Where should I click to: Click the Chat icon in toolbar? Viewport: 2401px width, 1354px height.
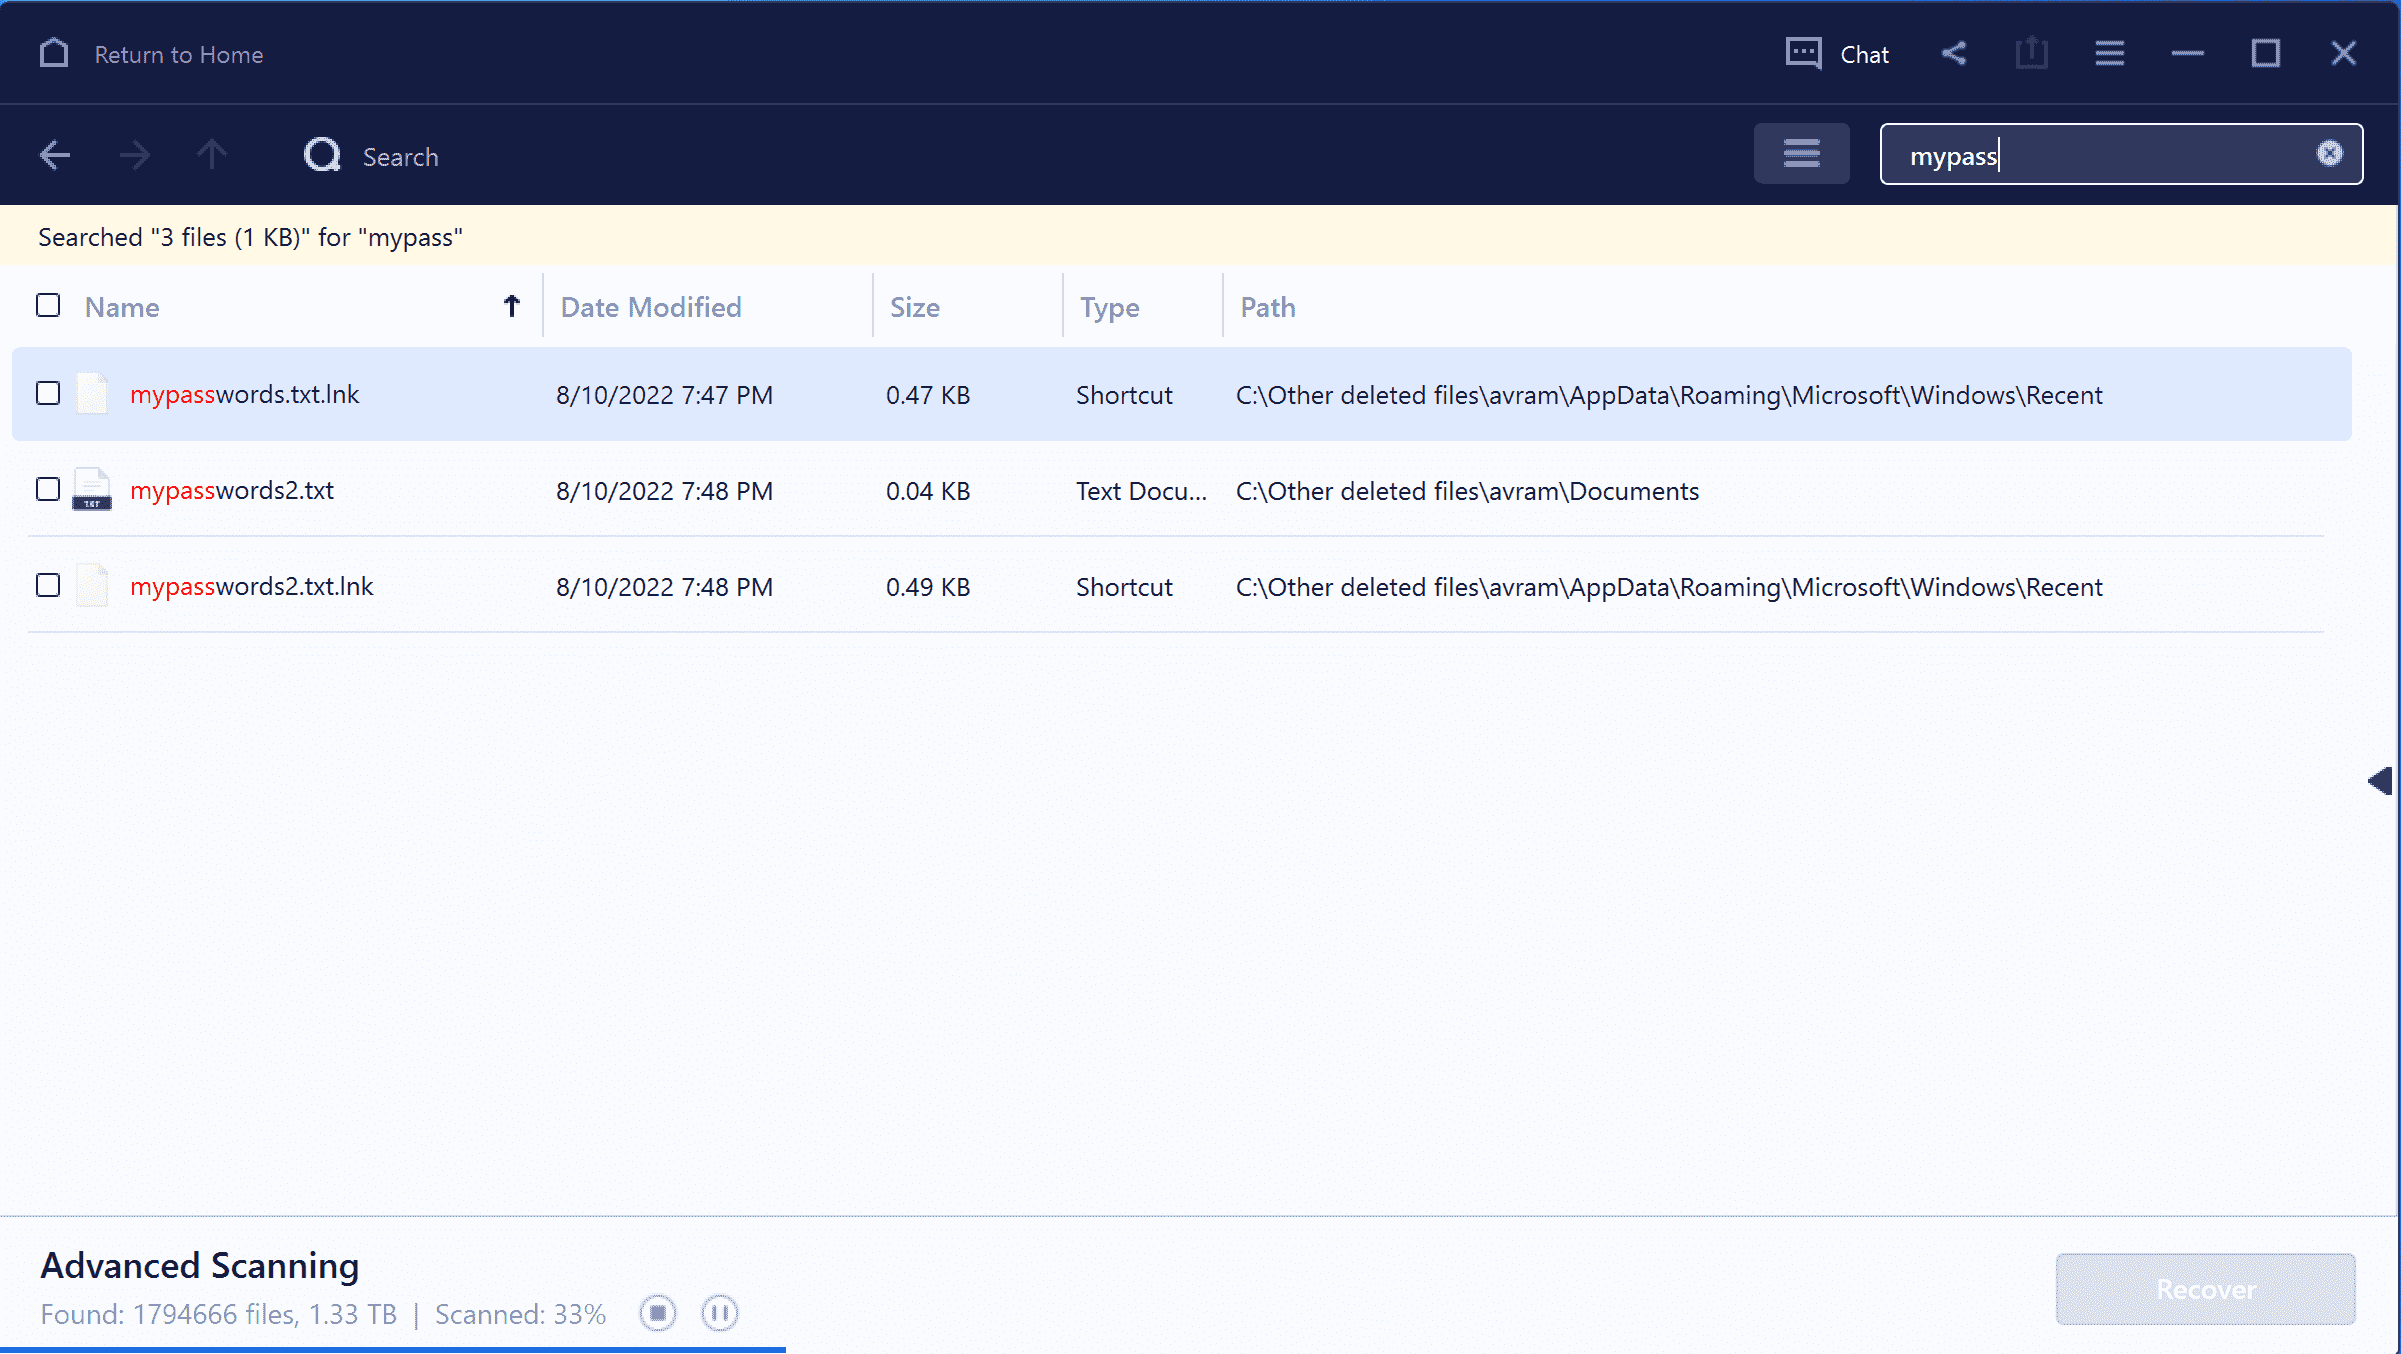point(1804,53)
